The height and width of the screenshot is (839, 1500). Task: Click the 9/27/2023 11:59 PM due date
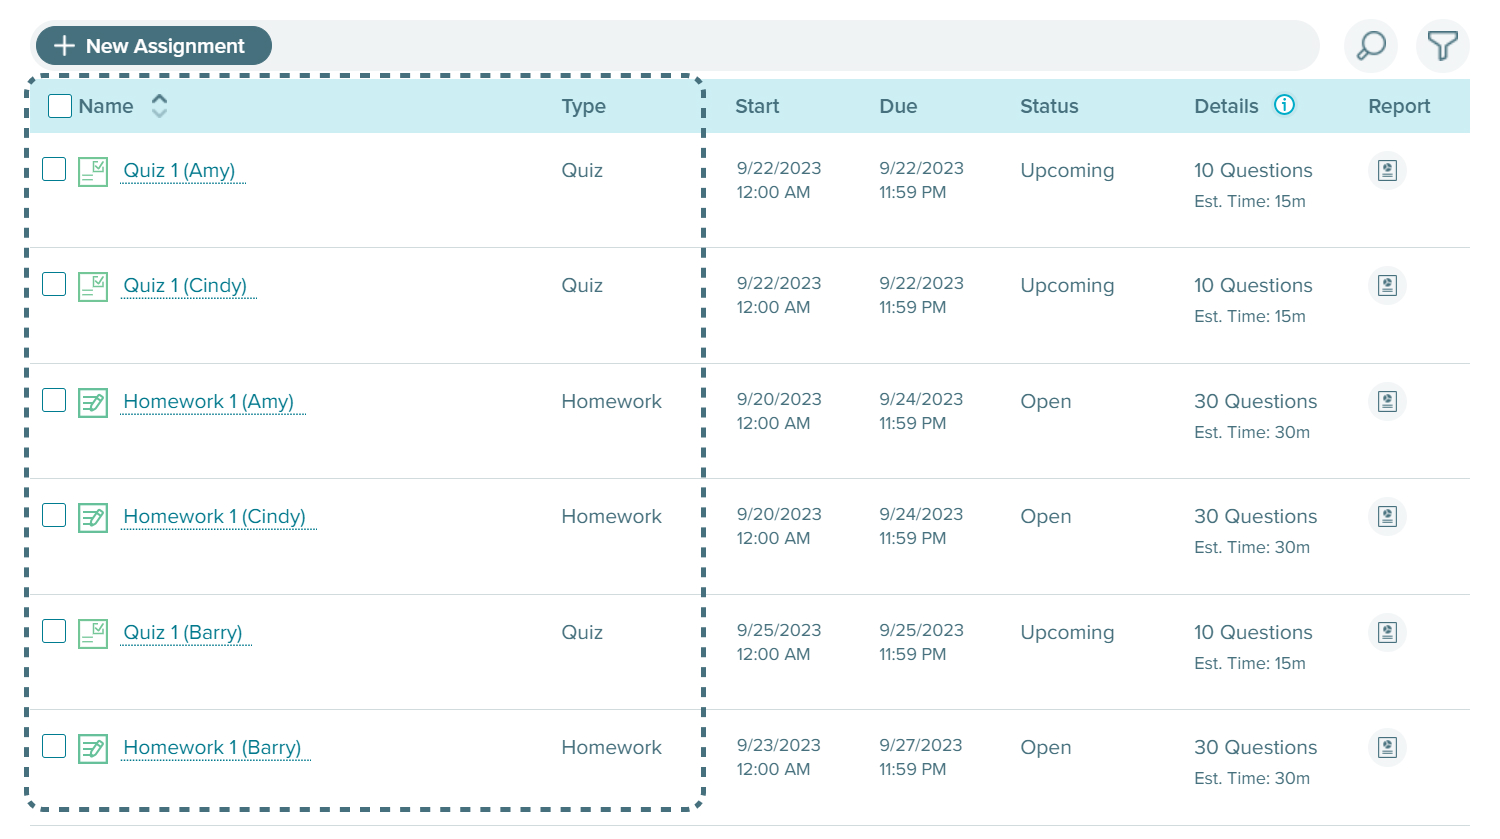[920, 757]
